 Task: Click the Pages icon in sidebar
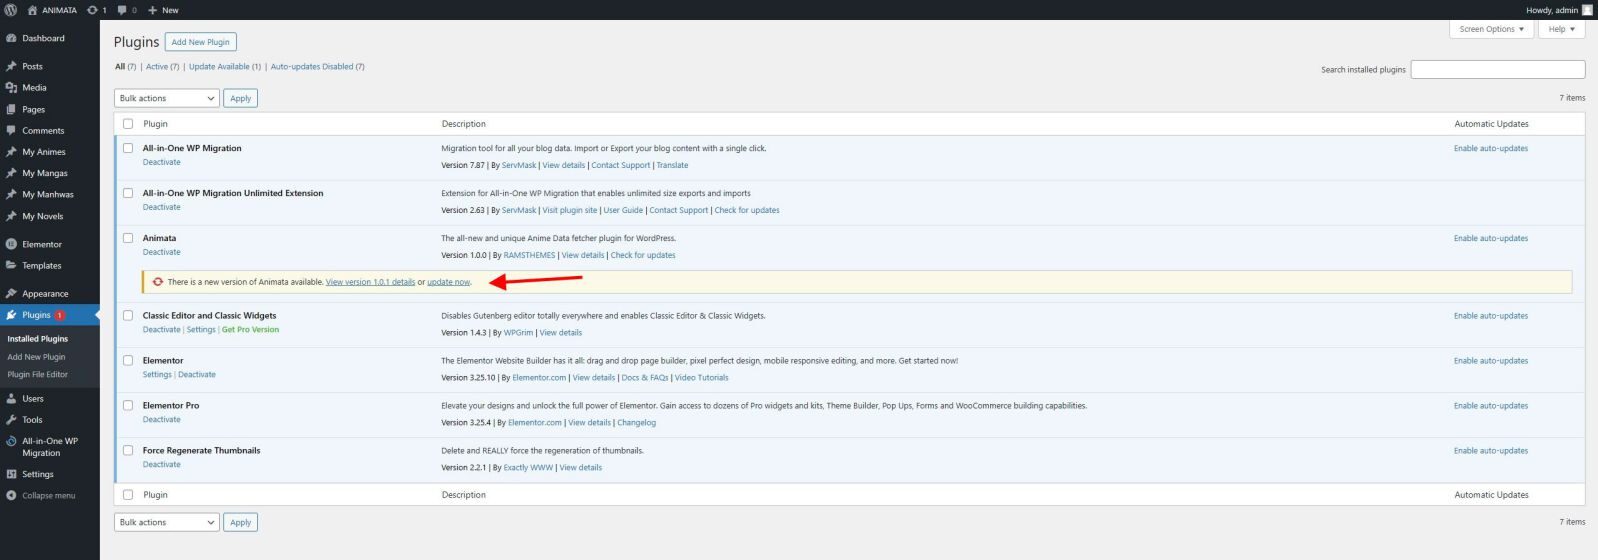[x=11, y=109]
